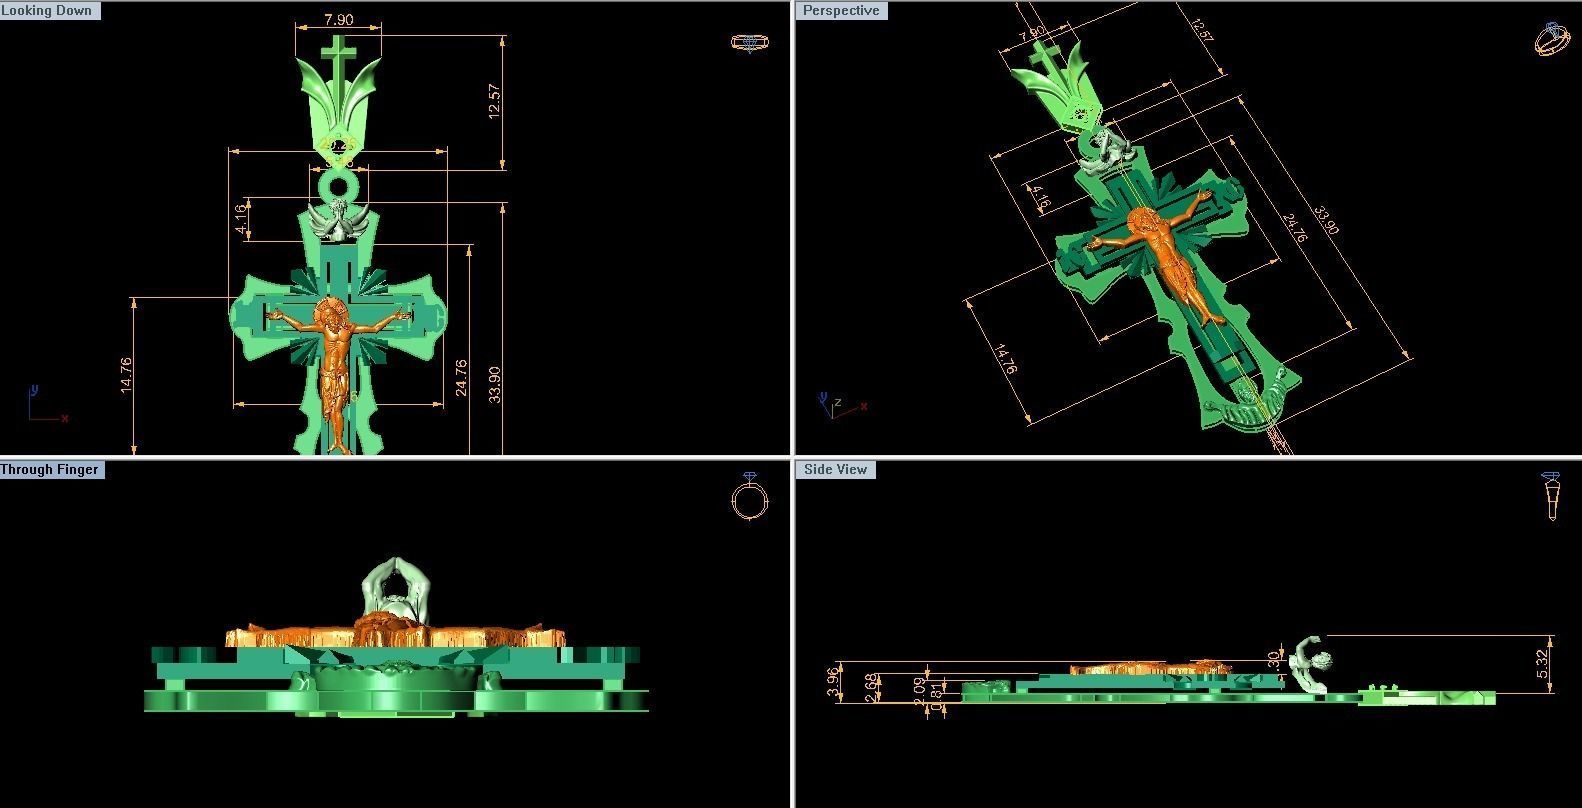1582x808 pixels.
Task: Select the 33.90 dimension in Perspective view
Action: (1326, 221)
